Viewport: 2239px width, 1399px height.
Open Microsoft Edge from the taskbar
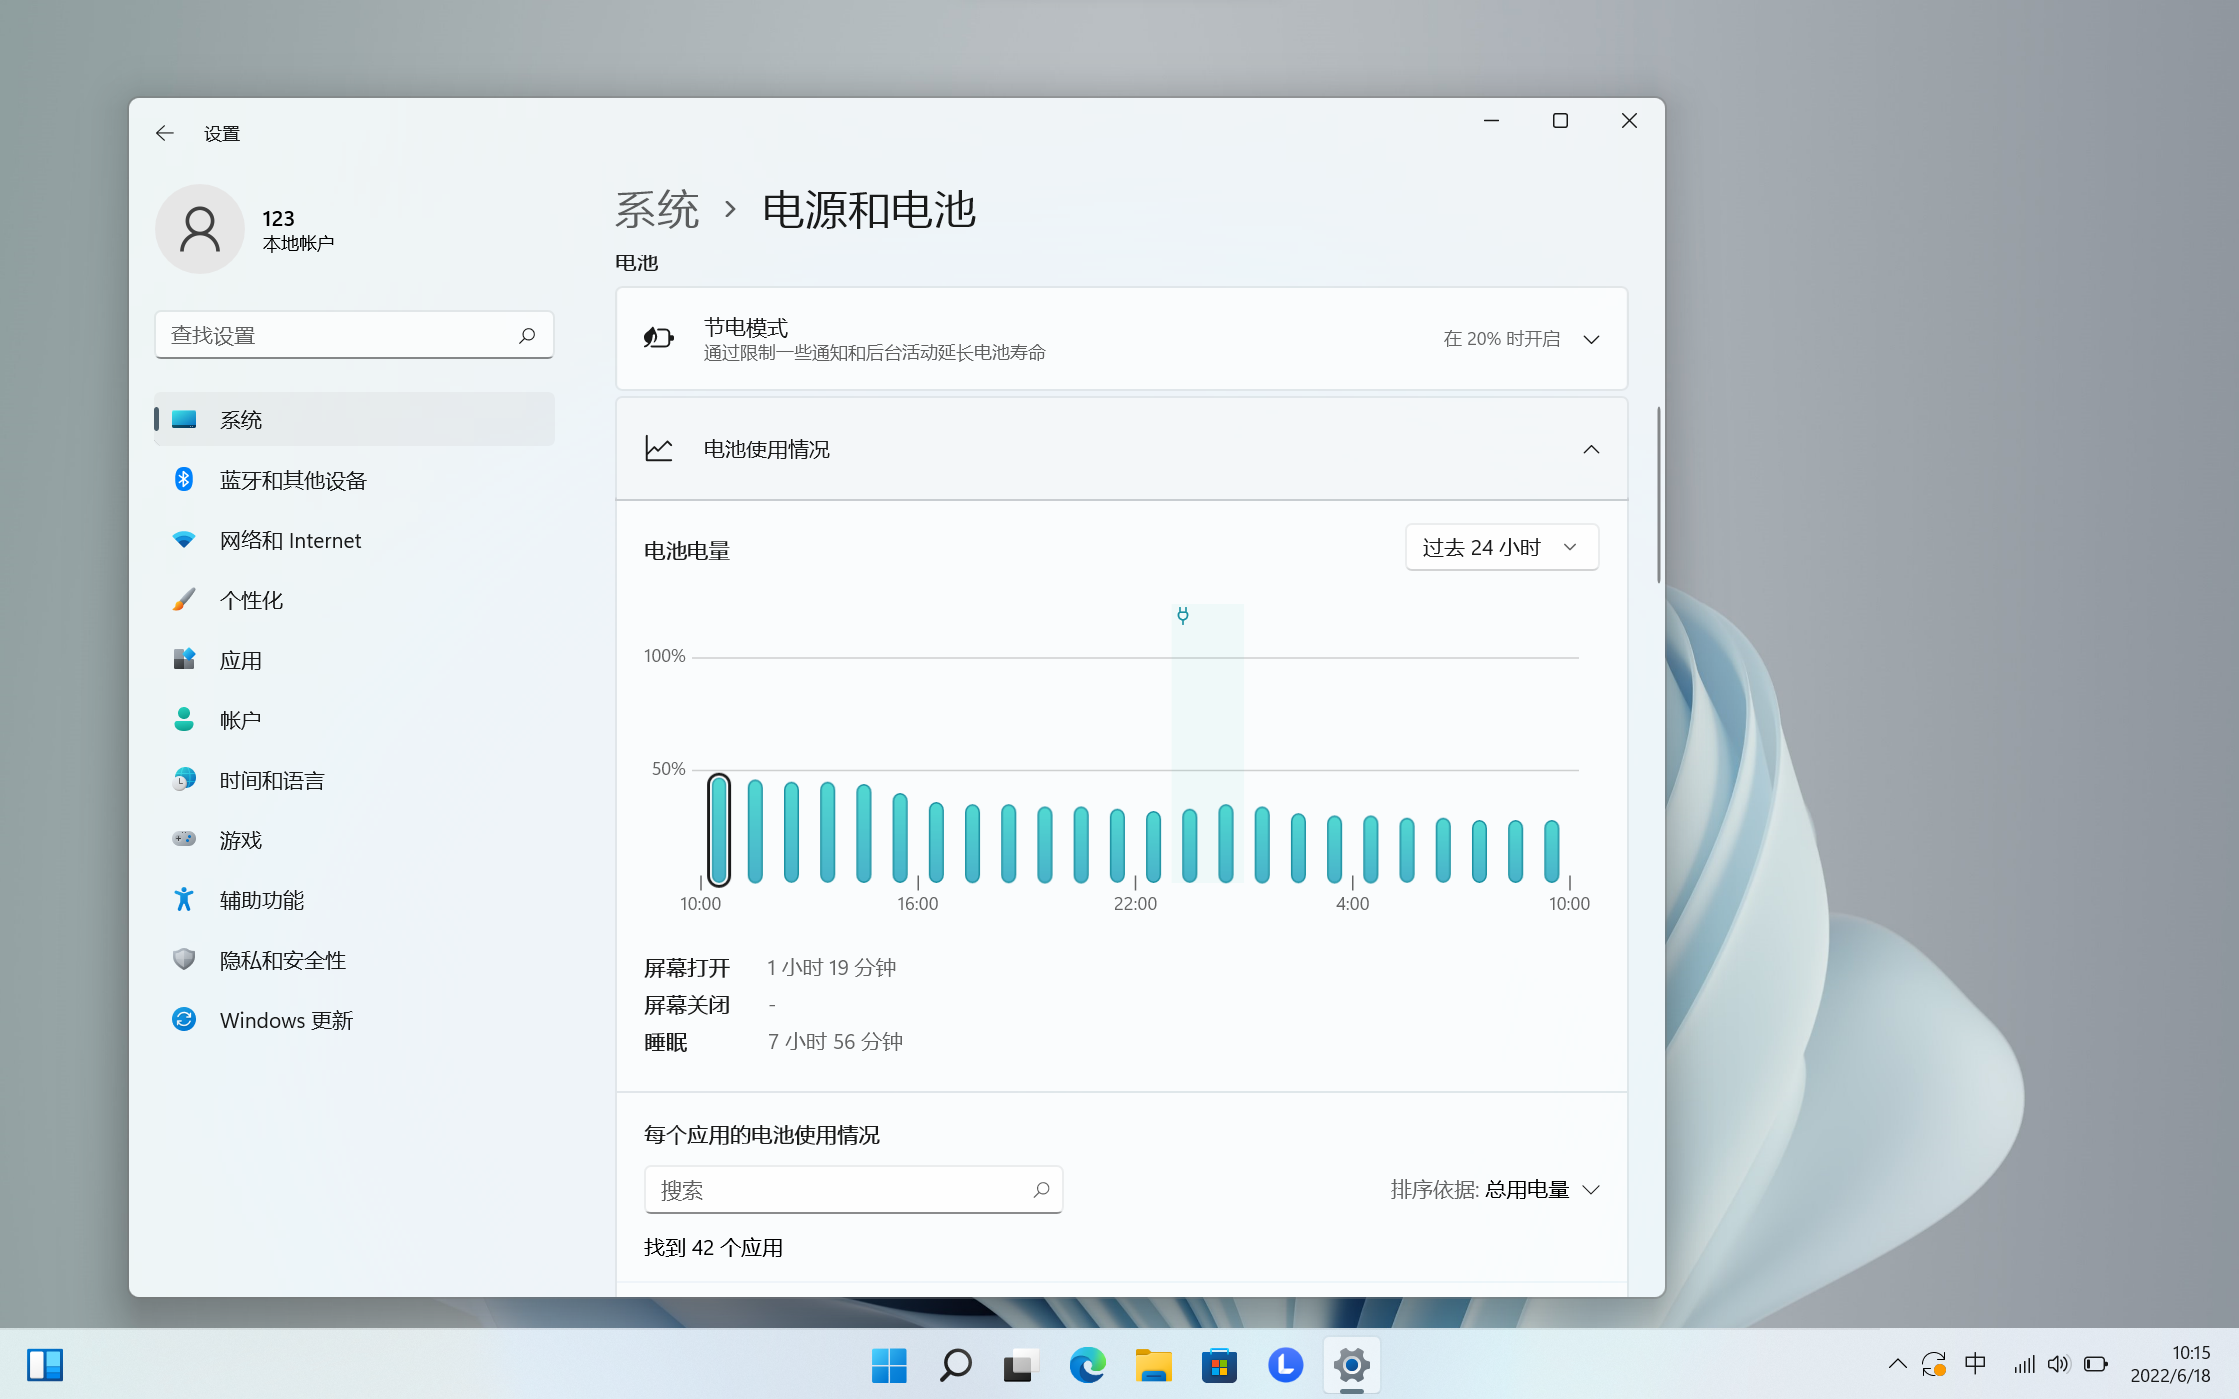point(1087,1365)
